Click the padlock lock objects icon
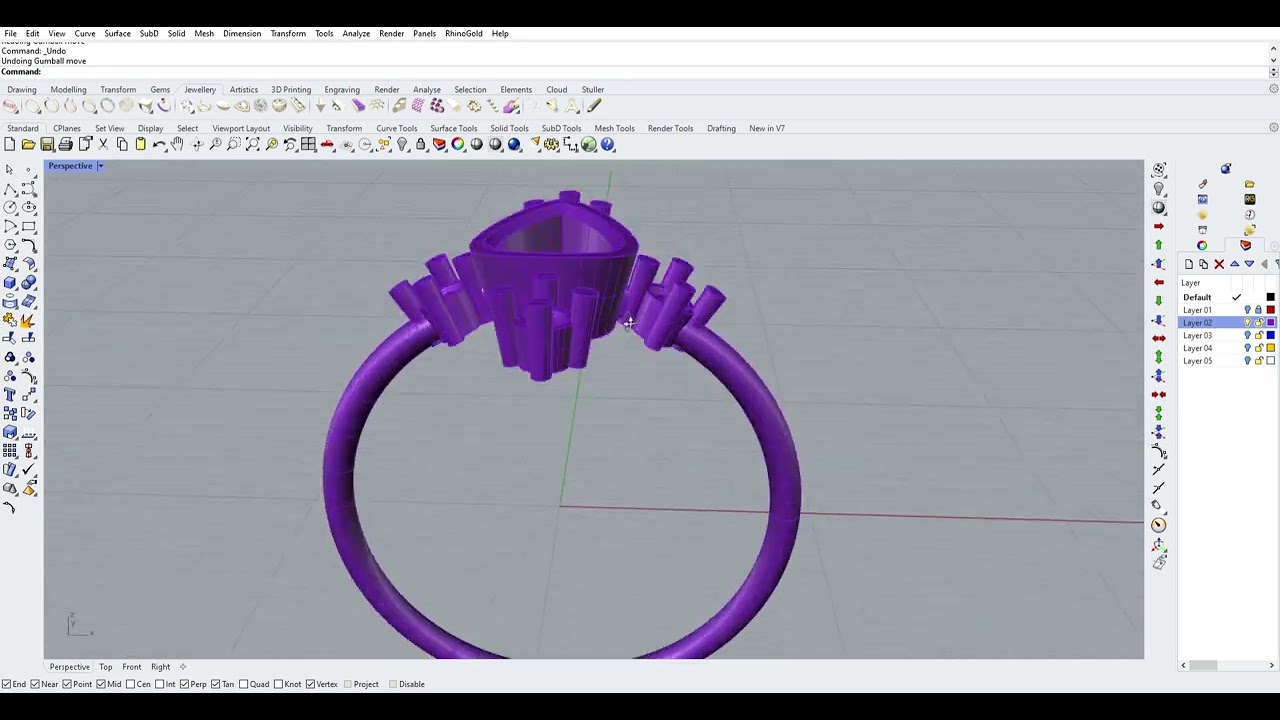 [x=421, y=145]
